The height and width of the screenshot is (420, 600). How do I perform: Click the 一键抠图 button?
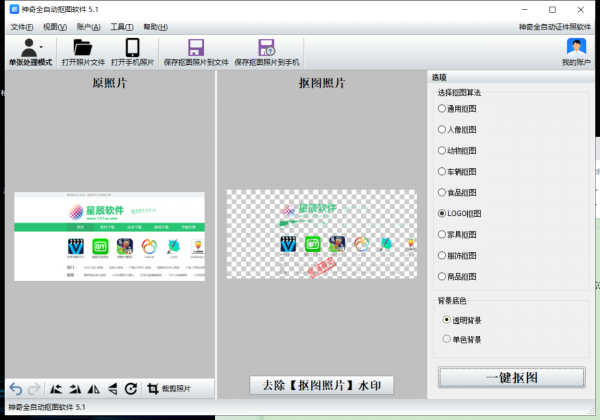click(512, 378)
